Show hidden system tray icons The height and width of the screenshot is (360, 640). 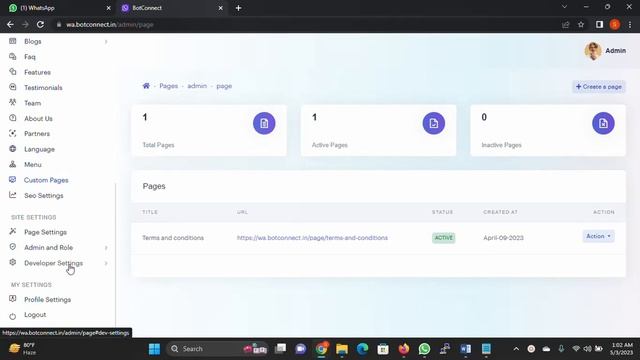(516, 349)
